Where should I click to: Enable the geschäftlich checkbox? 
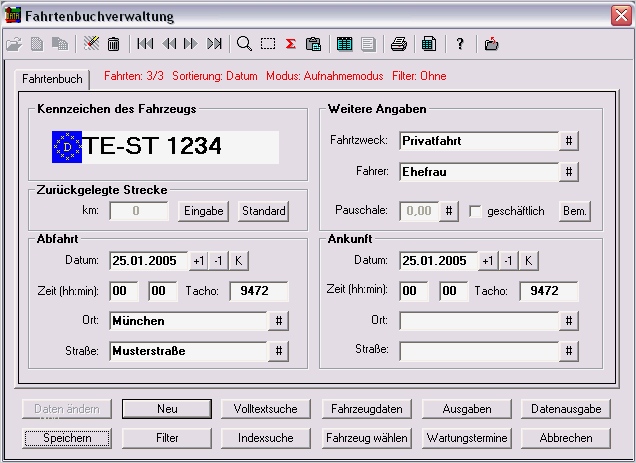(476, 211)
